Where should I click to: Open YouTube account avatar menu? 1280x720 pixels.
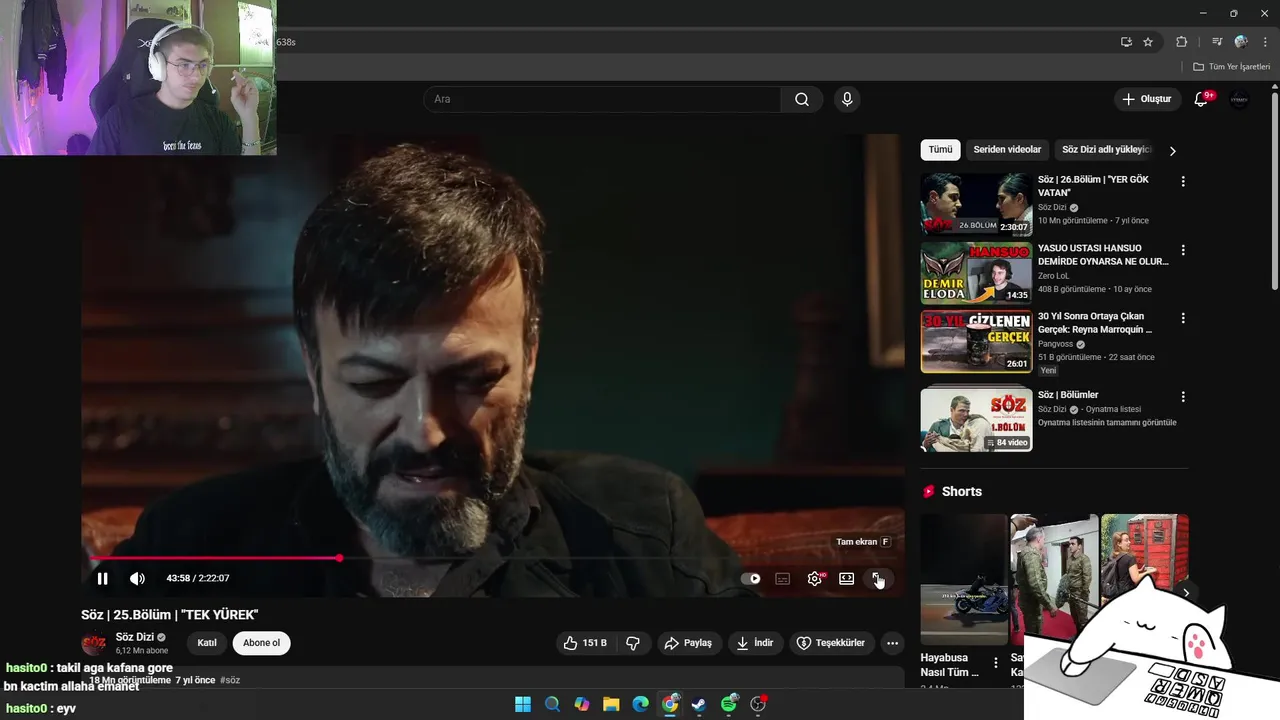click(1240, 99)
